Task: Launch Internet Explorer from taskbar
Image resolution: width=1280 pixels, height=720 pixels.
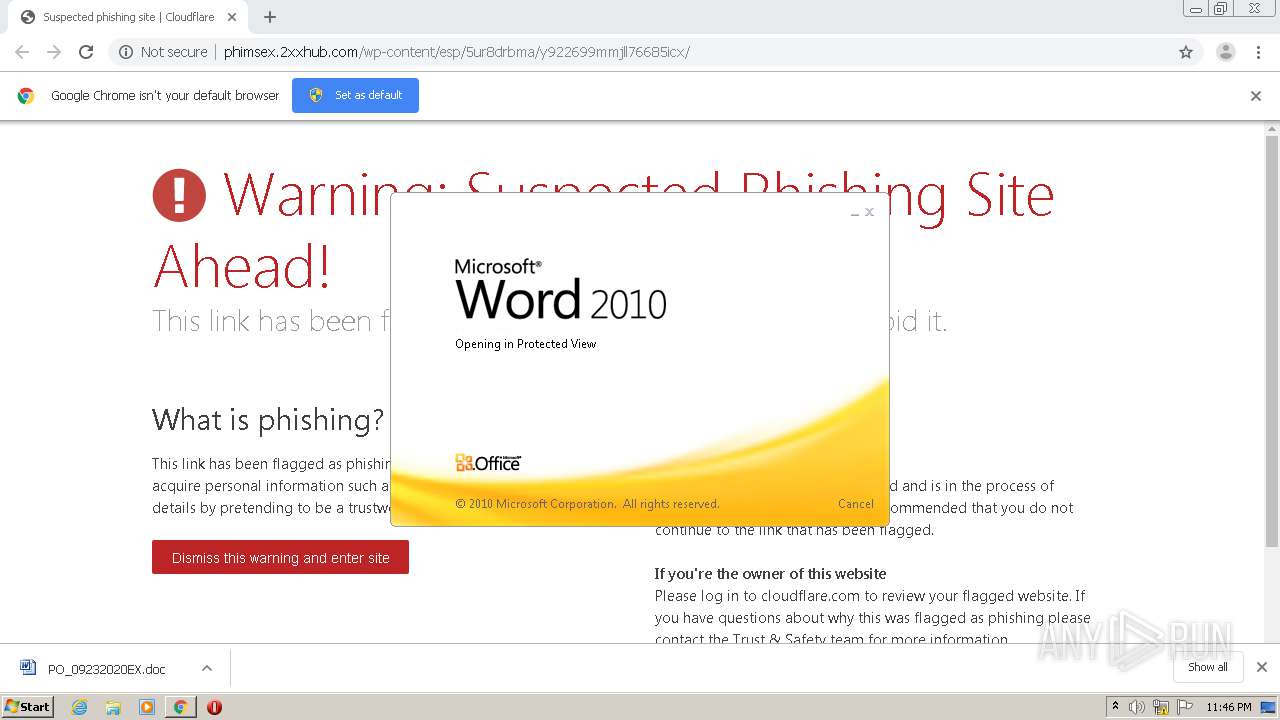Action: tap(79, 707)
